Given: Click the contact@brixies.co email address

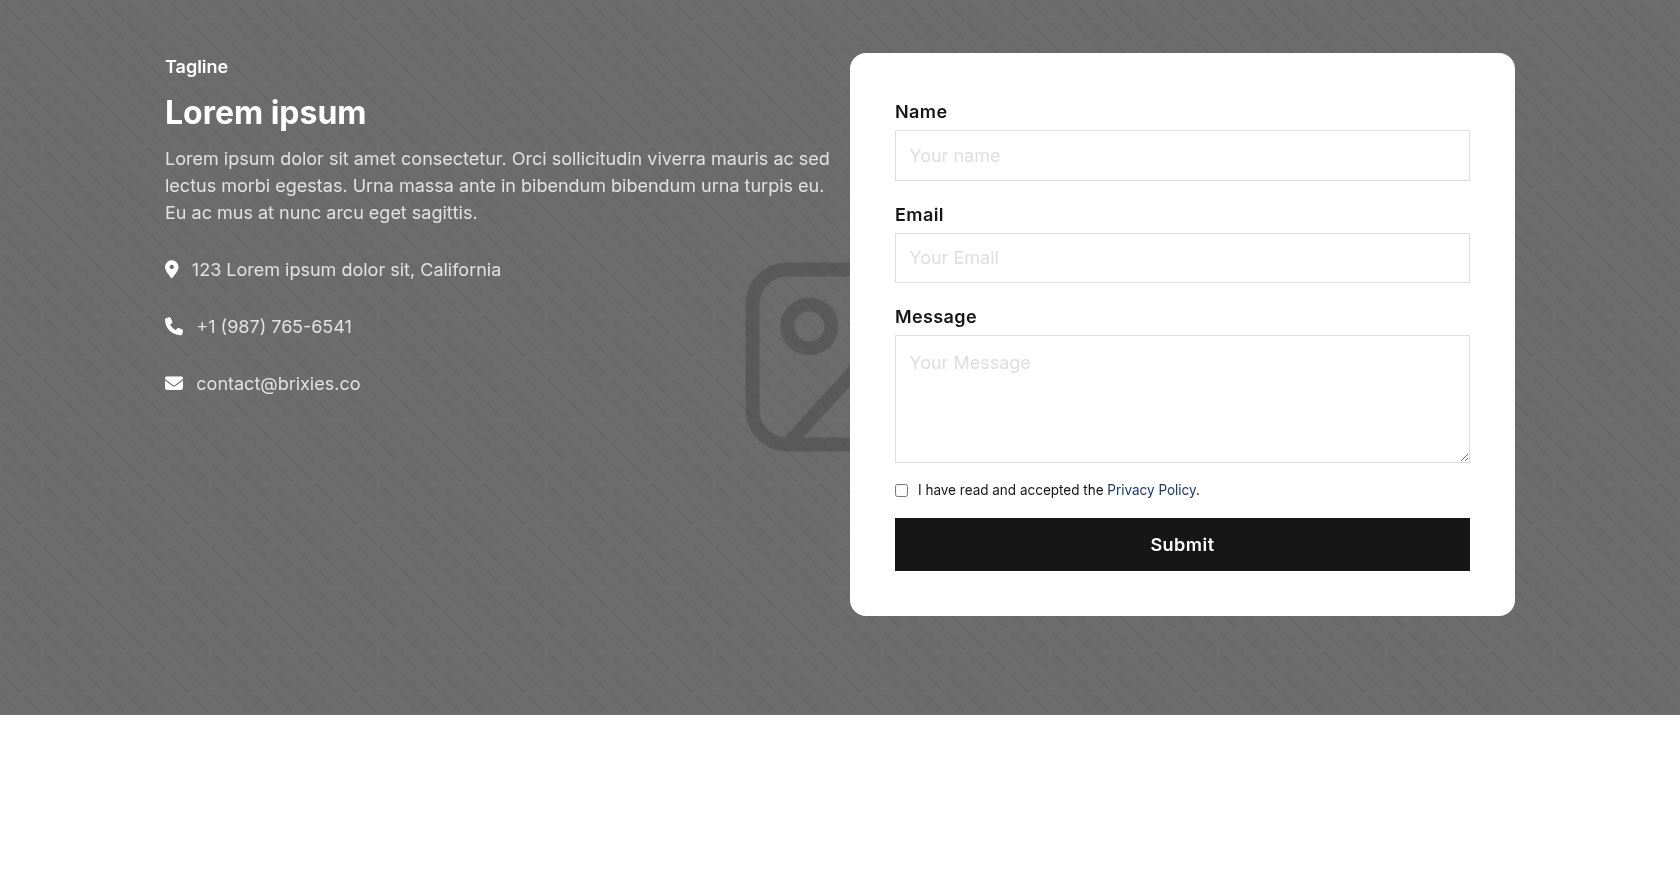Looking at the screenshot, I should point(278,384).
